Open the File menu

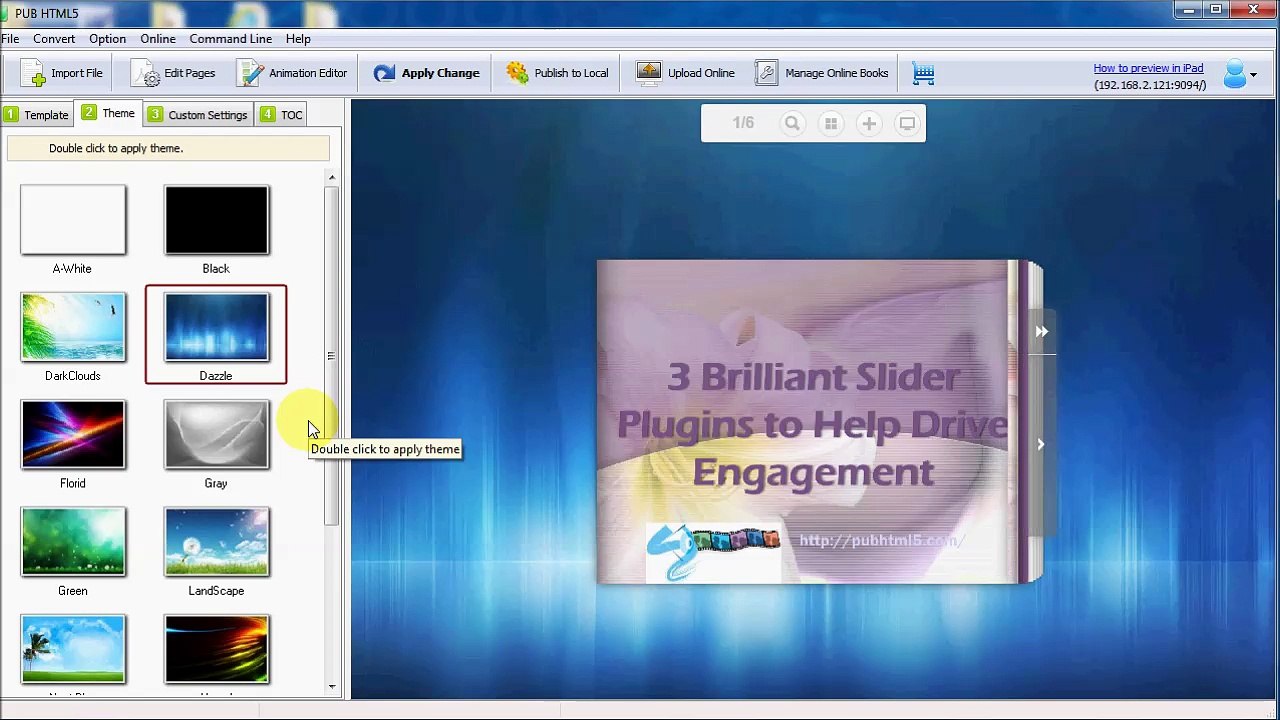click(x=10, y=39)
